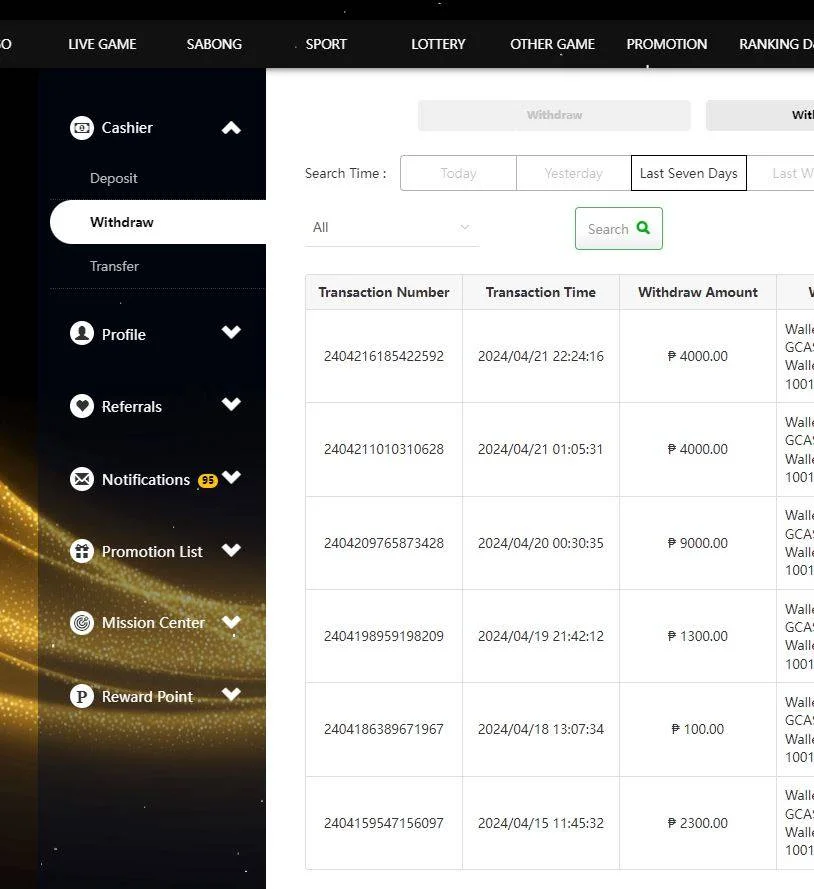
Task: Open the PROMOTION menu
Action: 667,44
